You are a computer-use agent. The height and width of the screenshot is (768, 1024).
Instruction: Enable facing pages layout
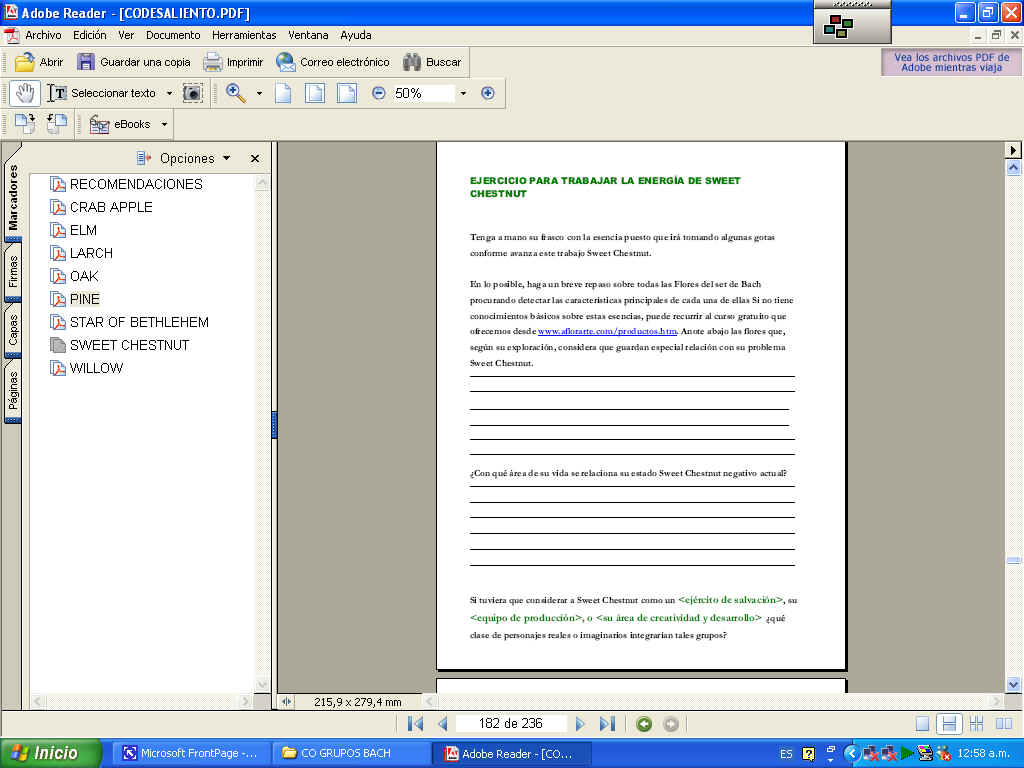[x=1003, y=724]
